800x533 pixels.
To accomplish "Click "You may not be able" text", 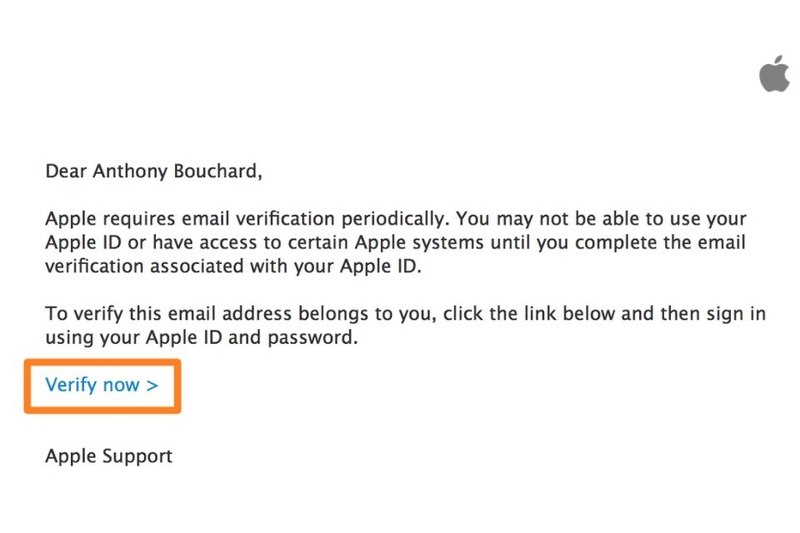I will [549, 219].
